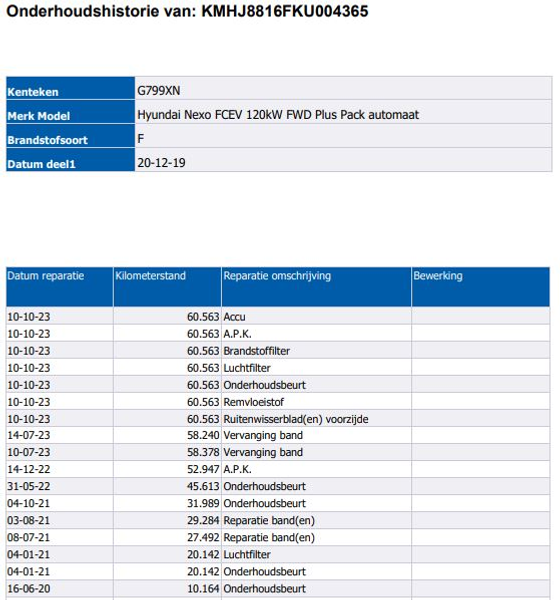This screenshot has width=560, height=600.
Task: Click the 04-01-21 Luchtfilter row
Action: point(278,554)
